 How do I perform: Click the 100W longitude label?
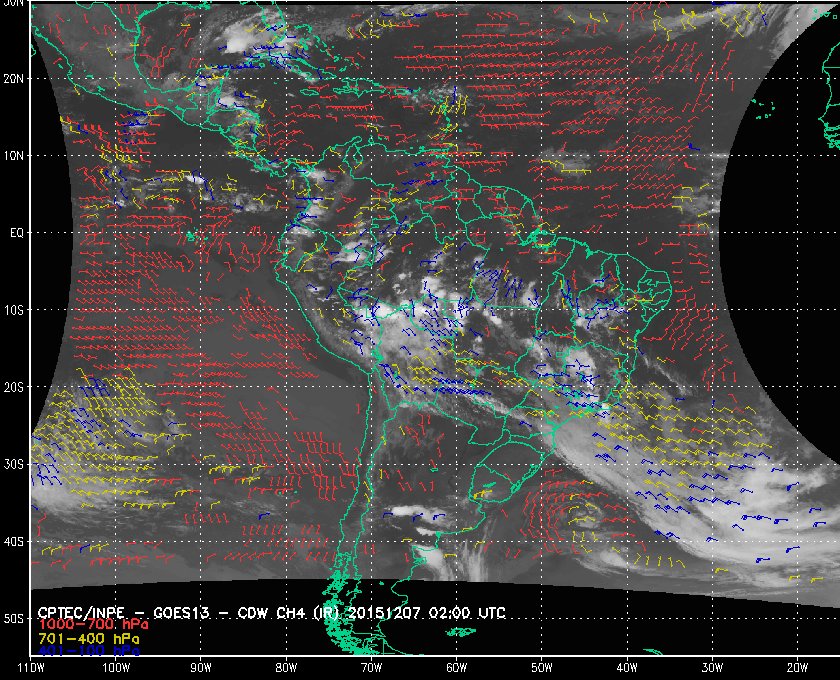116,668
